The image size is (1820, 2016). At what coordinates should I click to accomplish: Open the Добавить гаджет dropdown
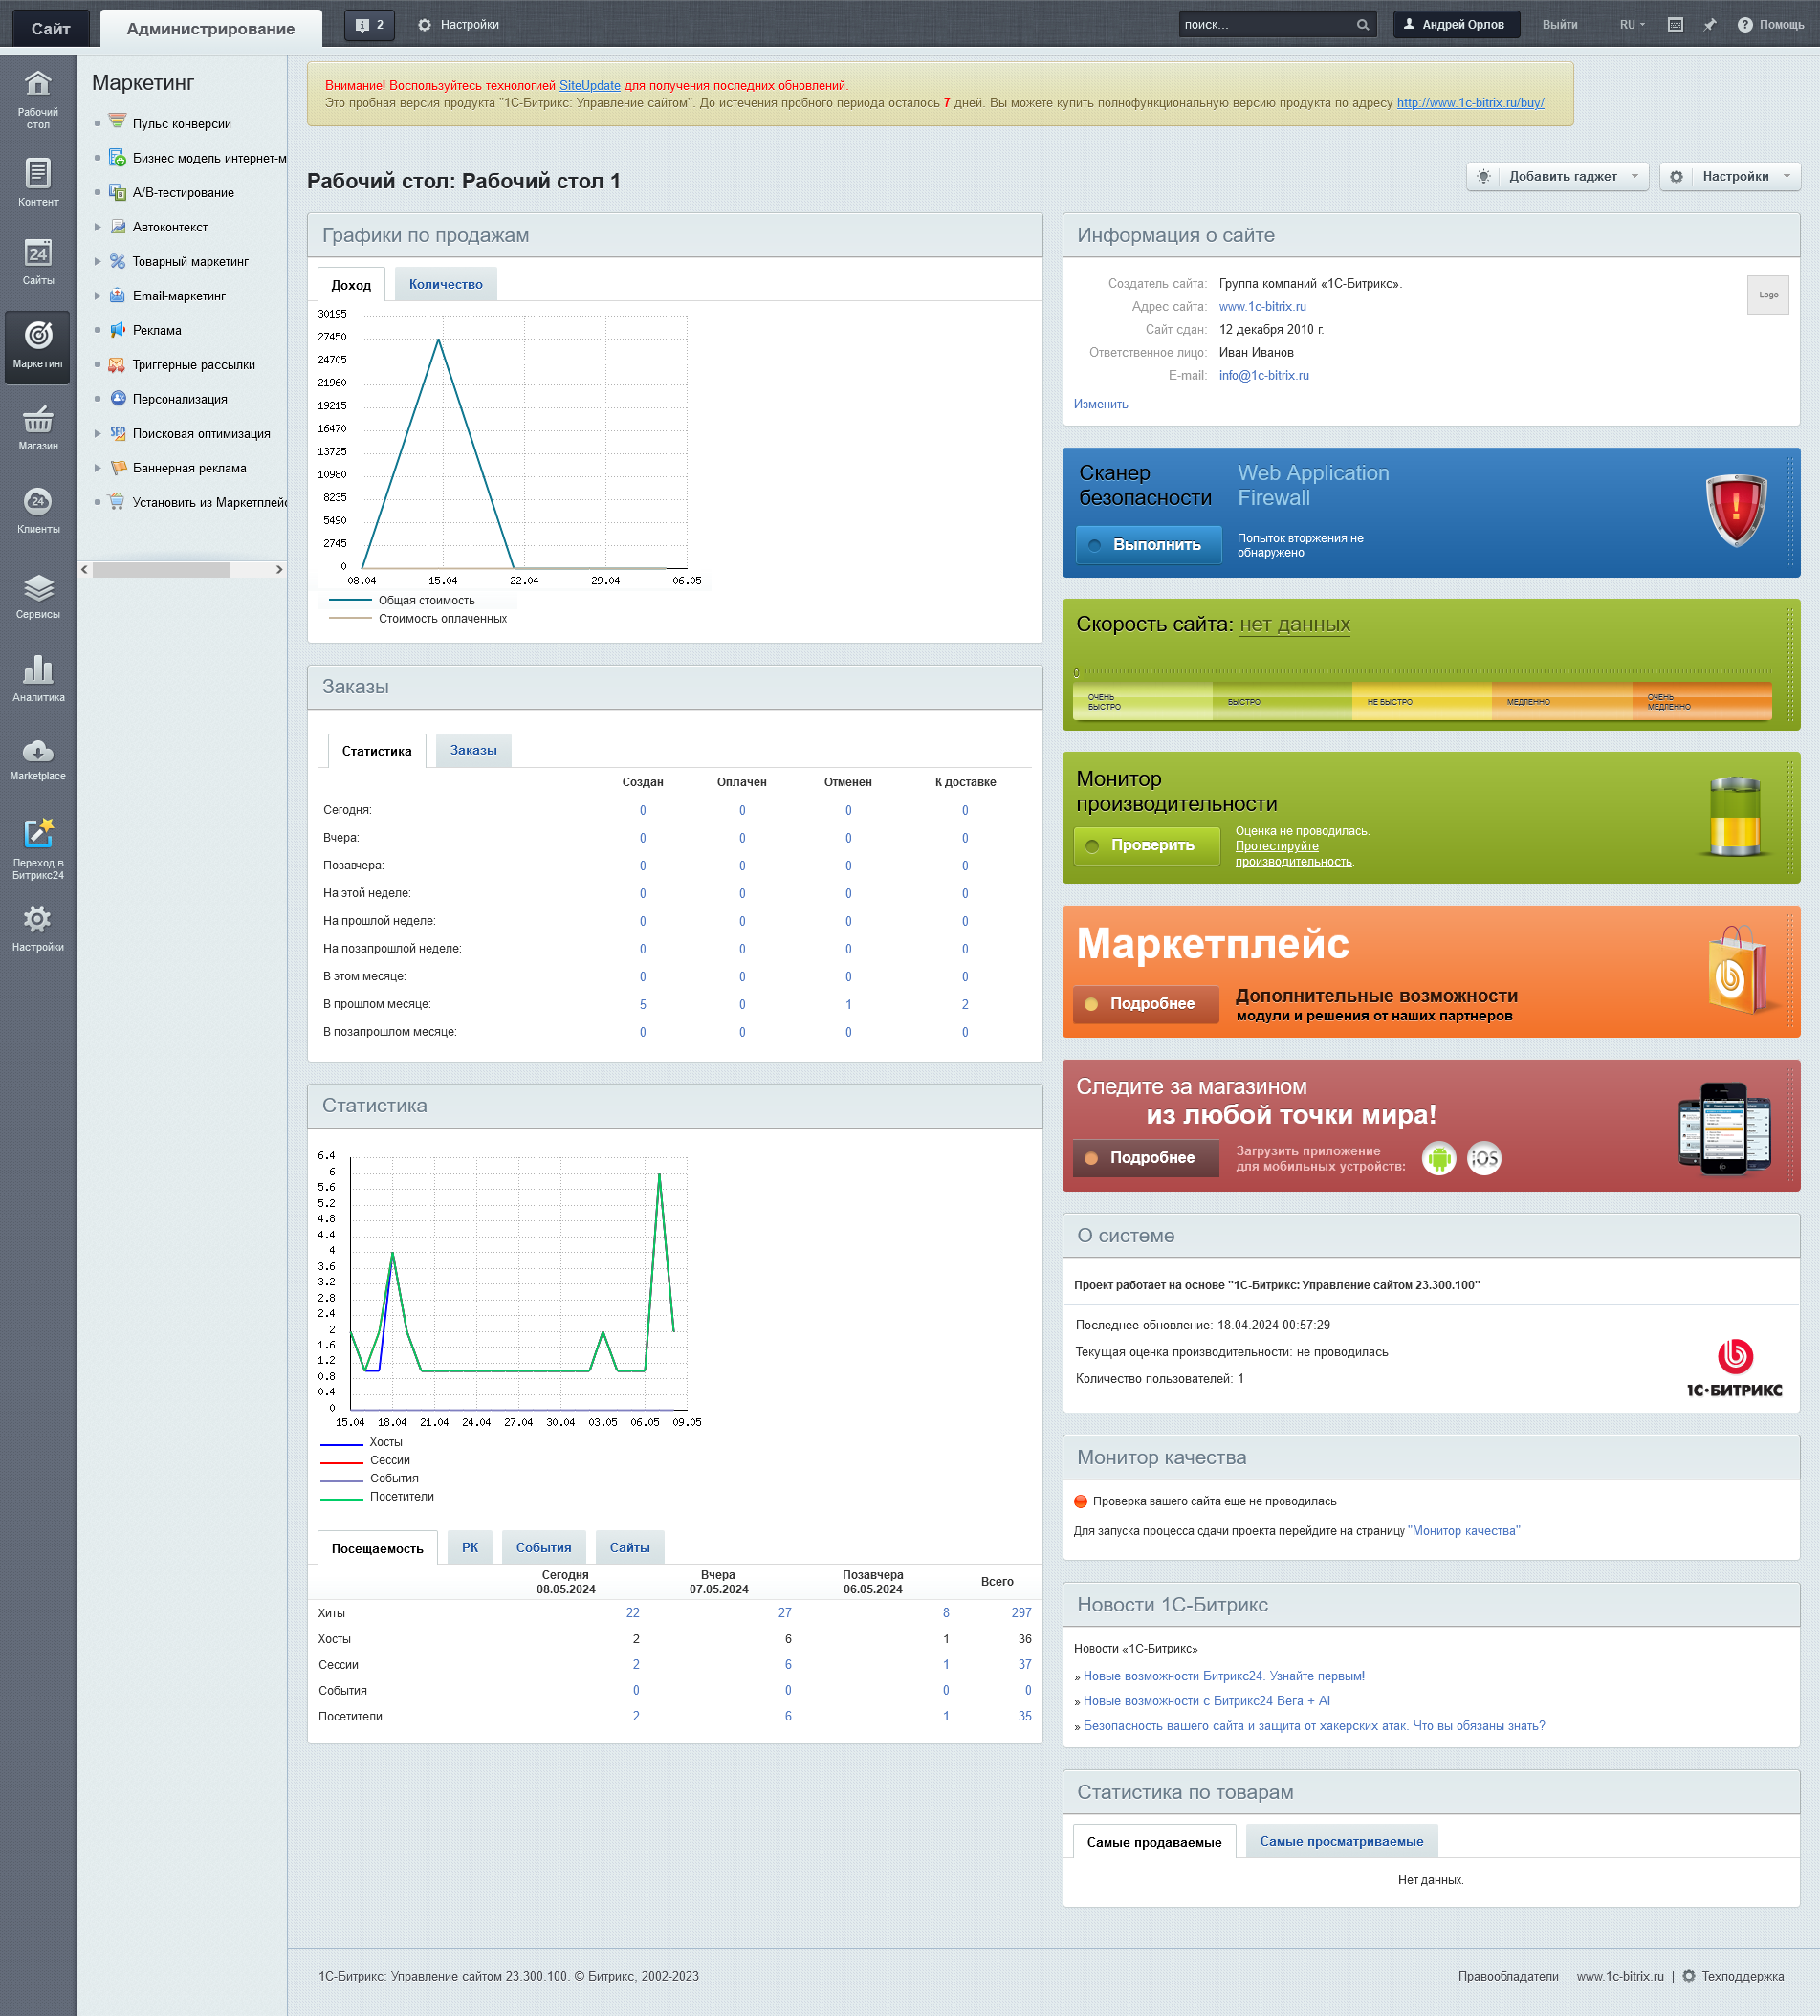[1557, 177]
